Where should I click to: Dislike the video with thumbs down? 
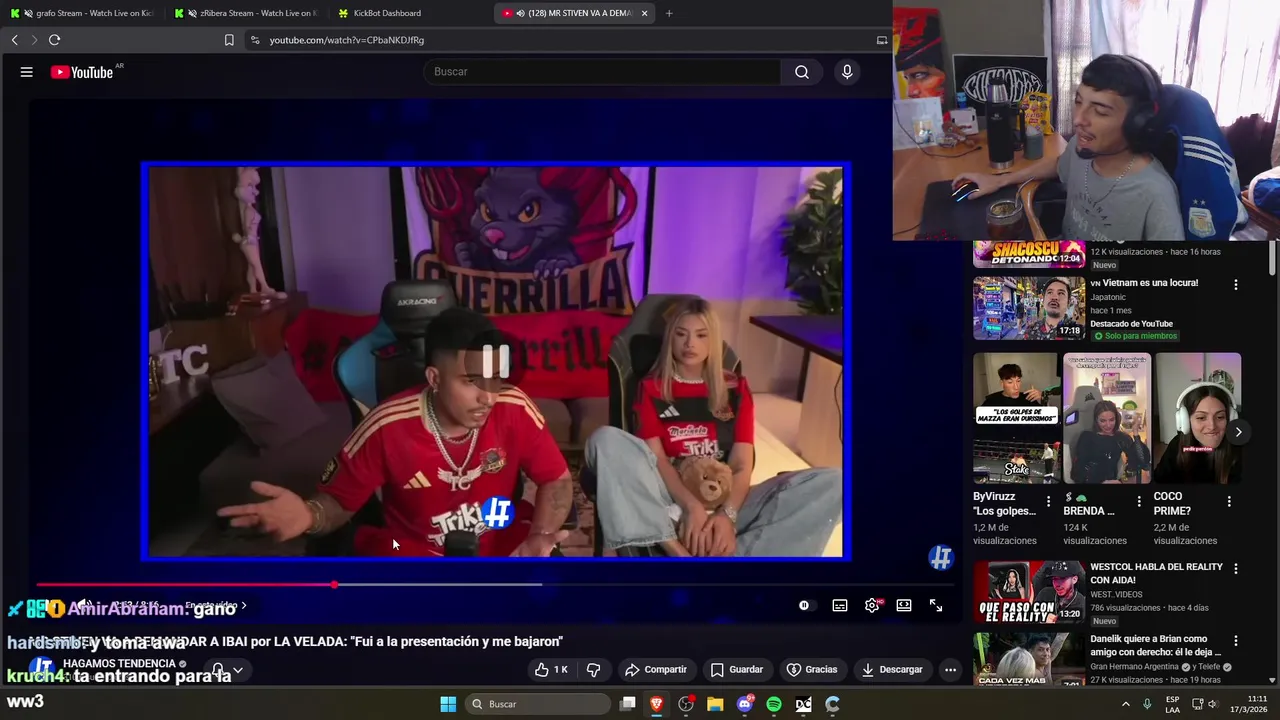593,669
